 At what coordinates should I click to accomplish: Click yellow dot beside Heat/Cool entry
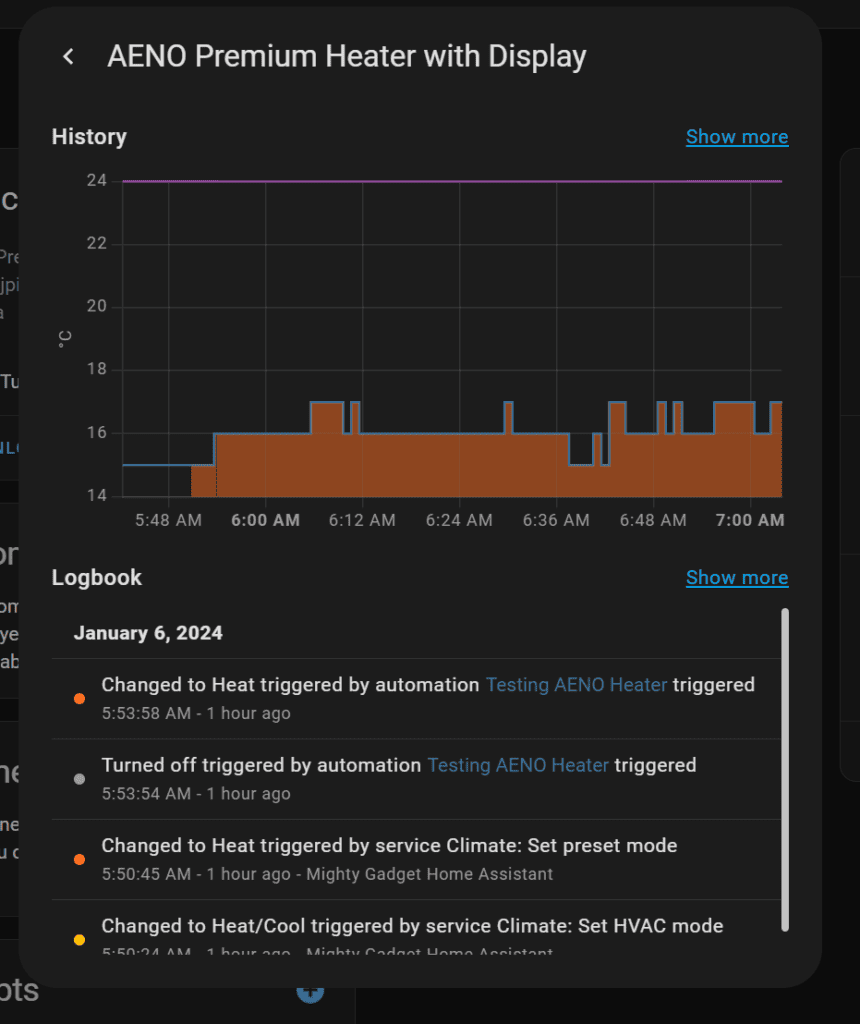pyautogui.click(x=80, y=939)
